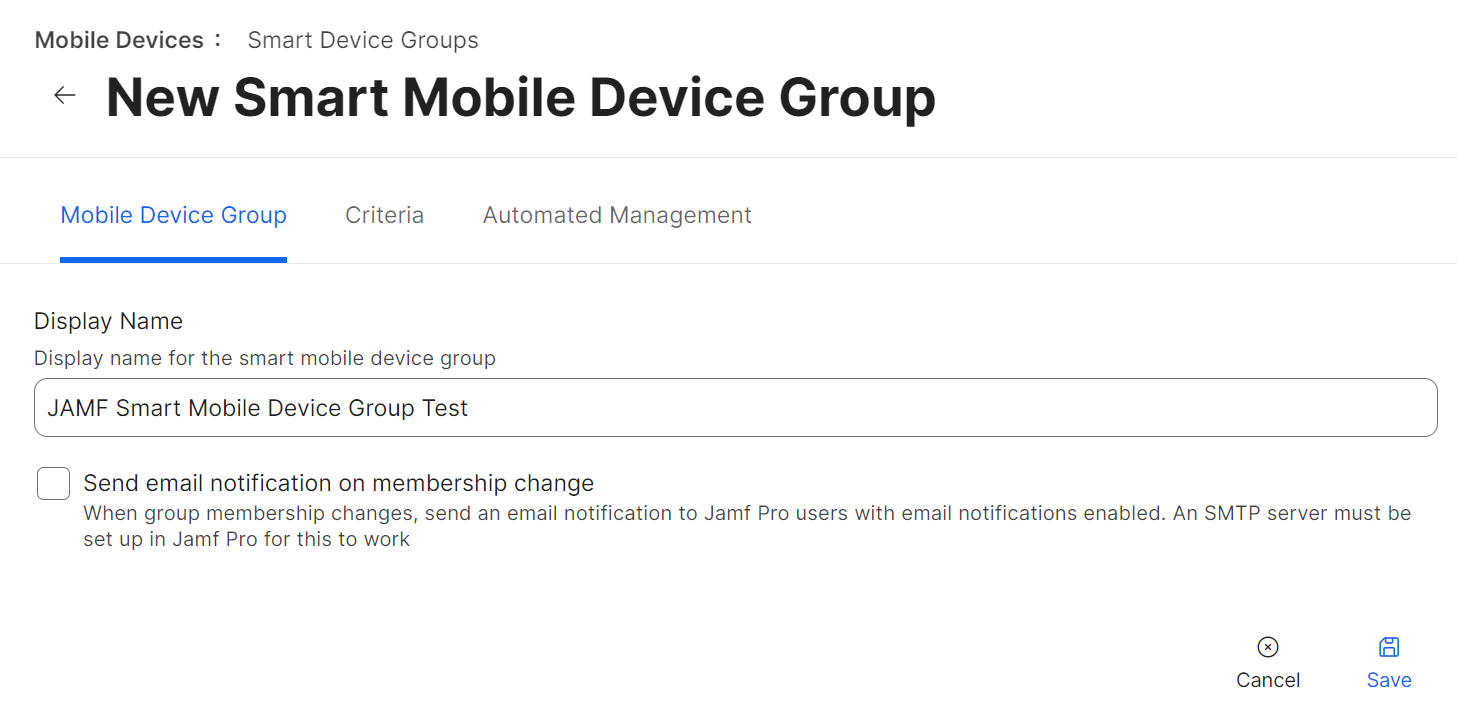Click the 'Send email notification on membership change' label
Viewport: 1457px width, 712px height.
click(x=339, y=483)
